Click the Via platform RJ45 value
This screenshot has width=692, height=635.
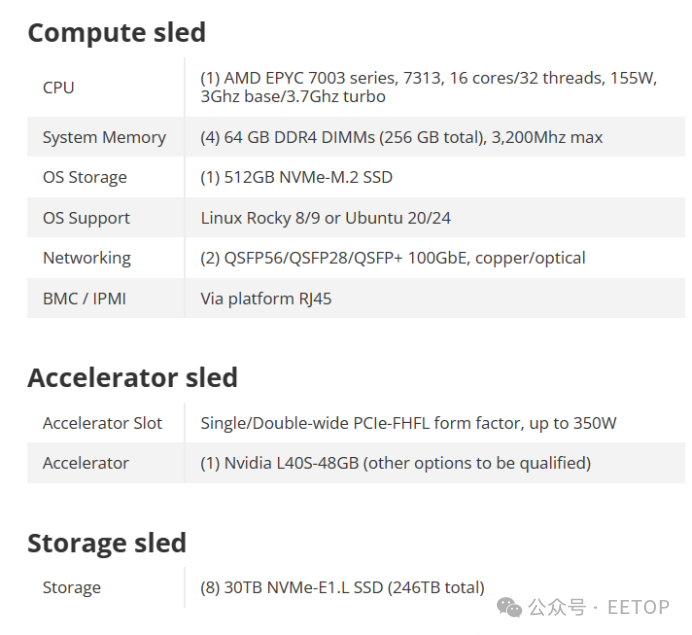point(266,299)
